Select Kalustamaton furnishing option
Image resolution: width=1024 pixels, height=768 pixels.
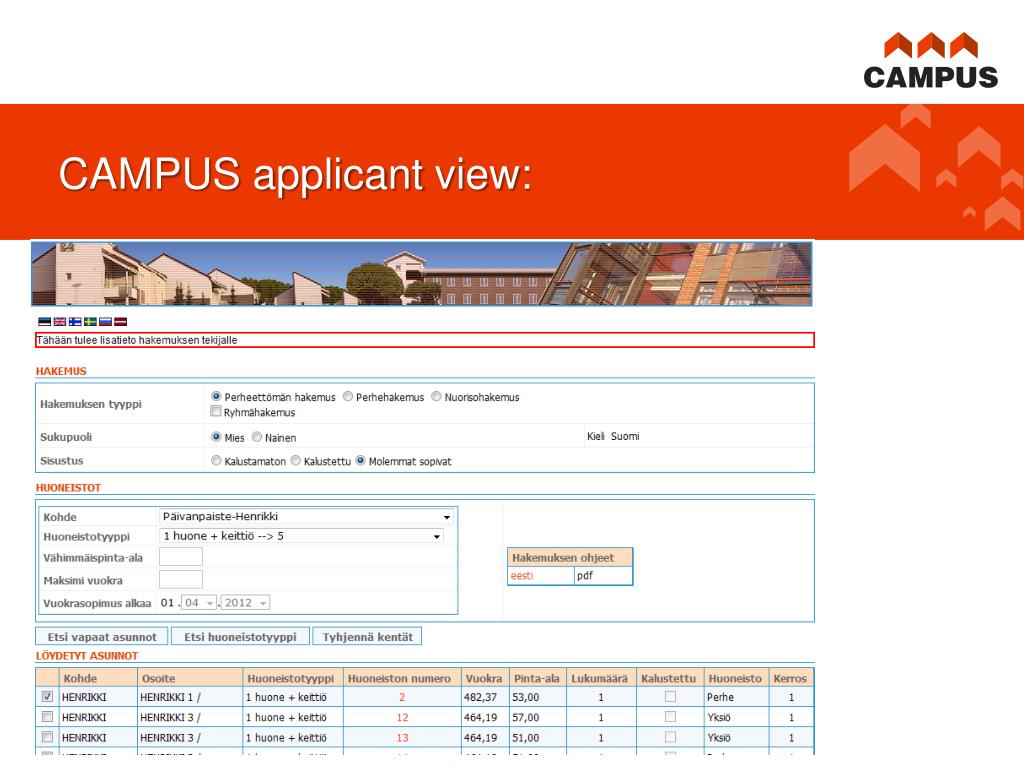[x=216, y=460]
